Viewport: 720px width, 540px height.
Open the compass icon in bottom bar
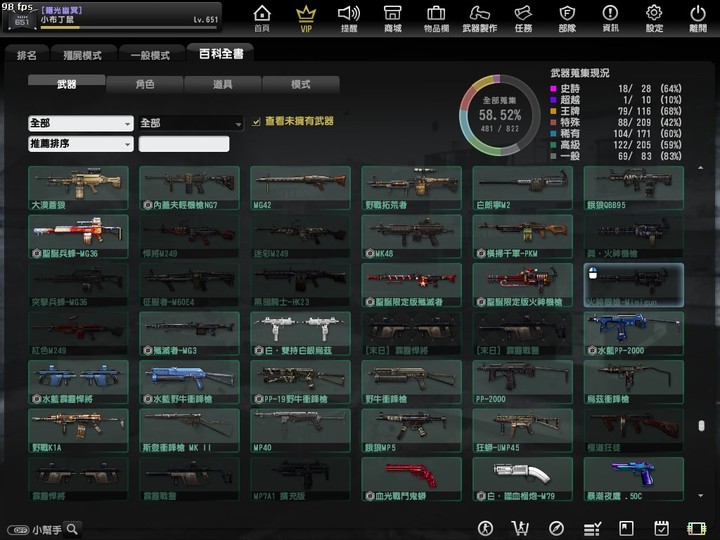click(x=556, y=529)
